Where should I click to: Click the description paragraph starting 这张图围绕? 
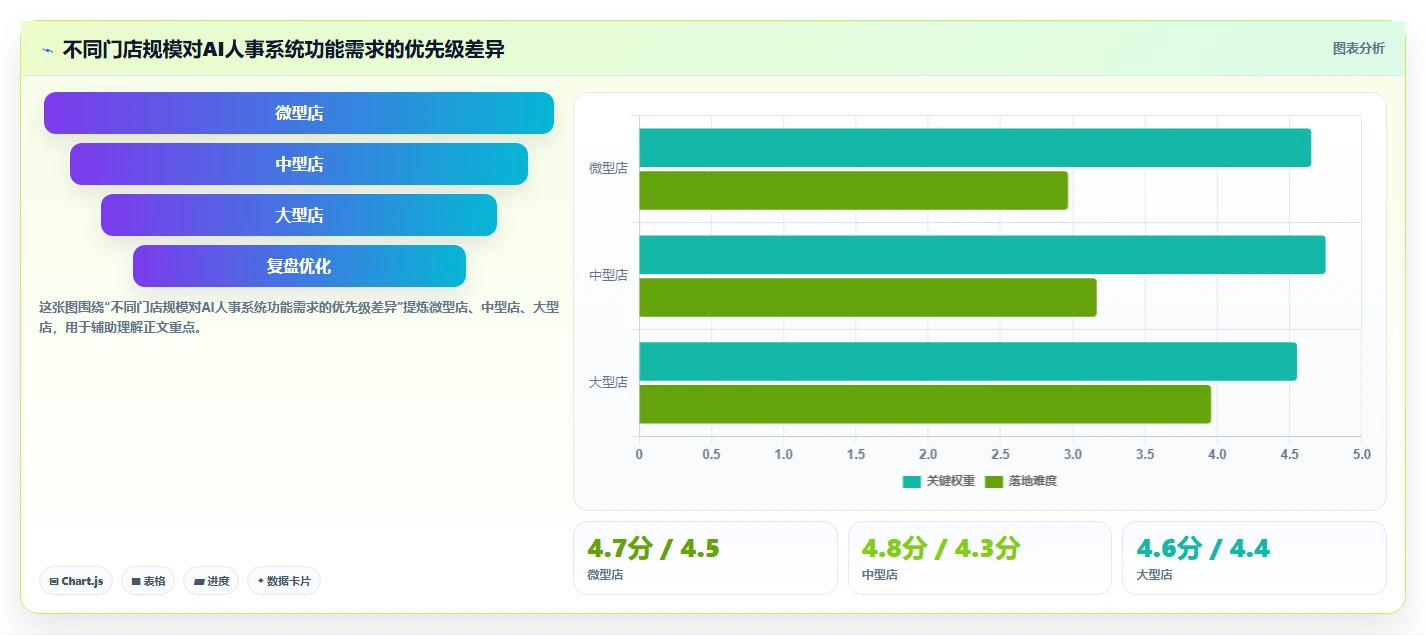[299, 317]
